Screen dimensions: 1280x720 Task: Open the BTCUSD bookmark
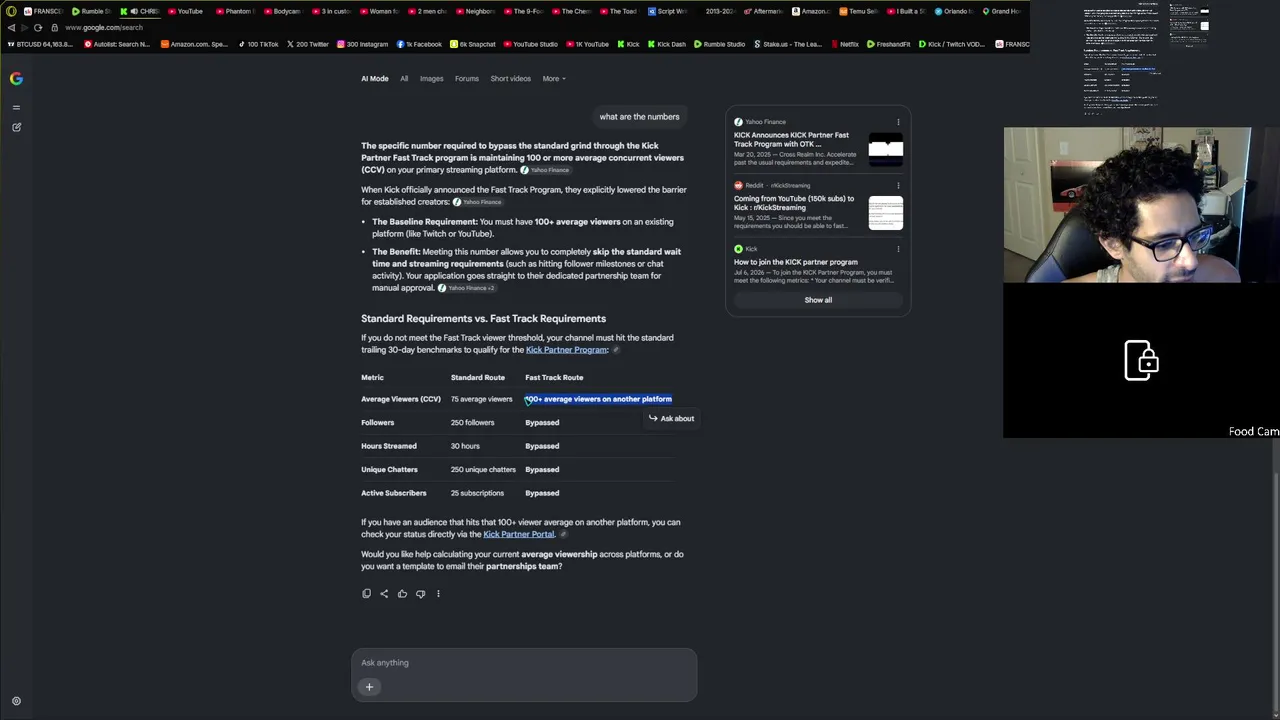pos(39,44)
